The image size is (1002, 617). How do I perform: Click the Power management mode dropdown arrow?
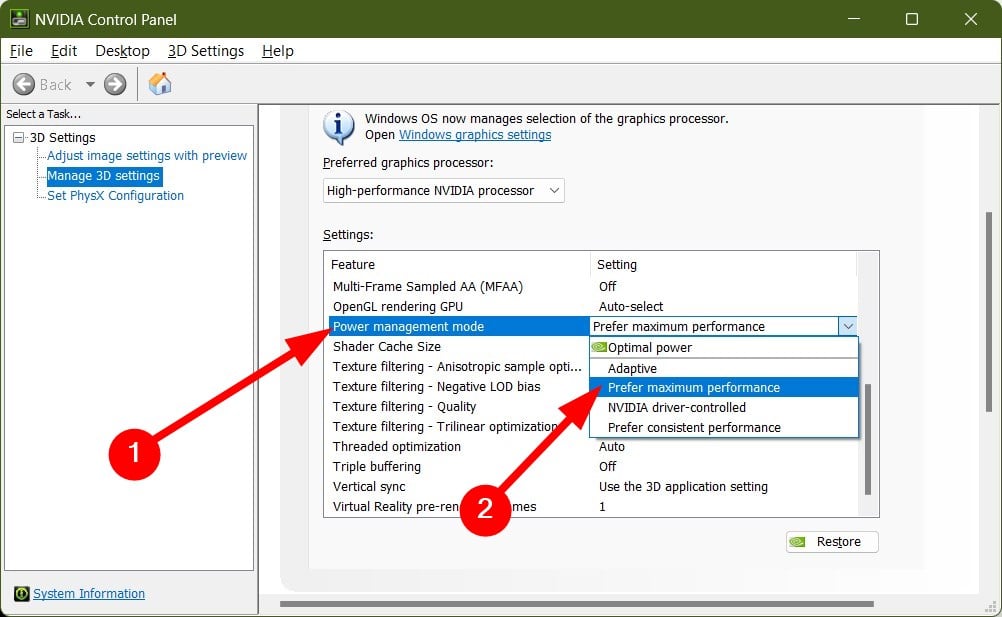coord(847,326)
